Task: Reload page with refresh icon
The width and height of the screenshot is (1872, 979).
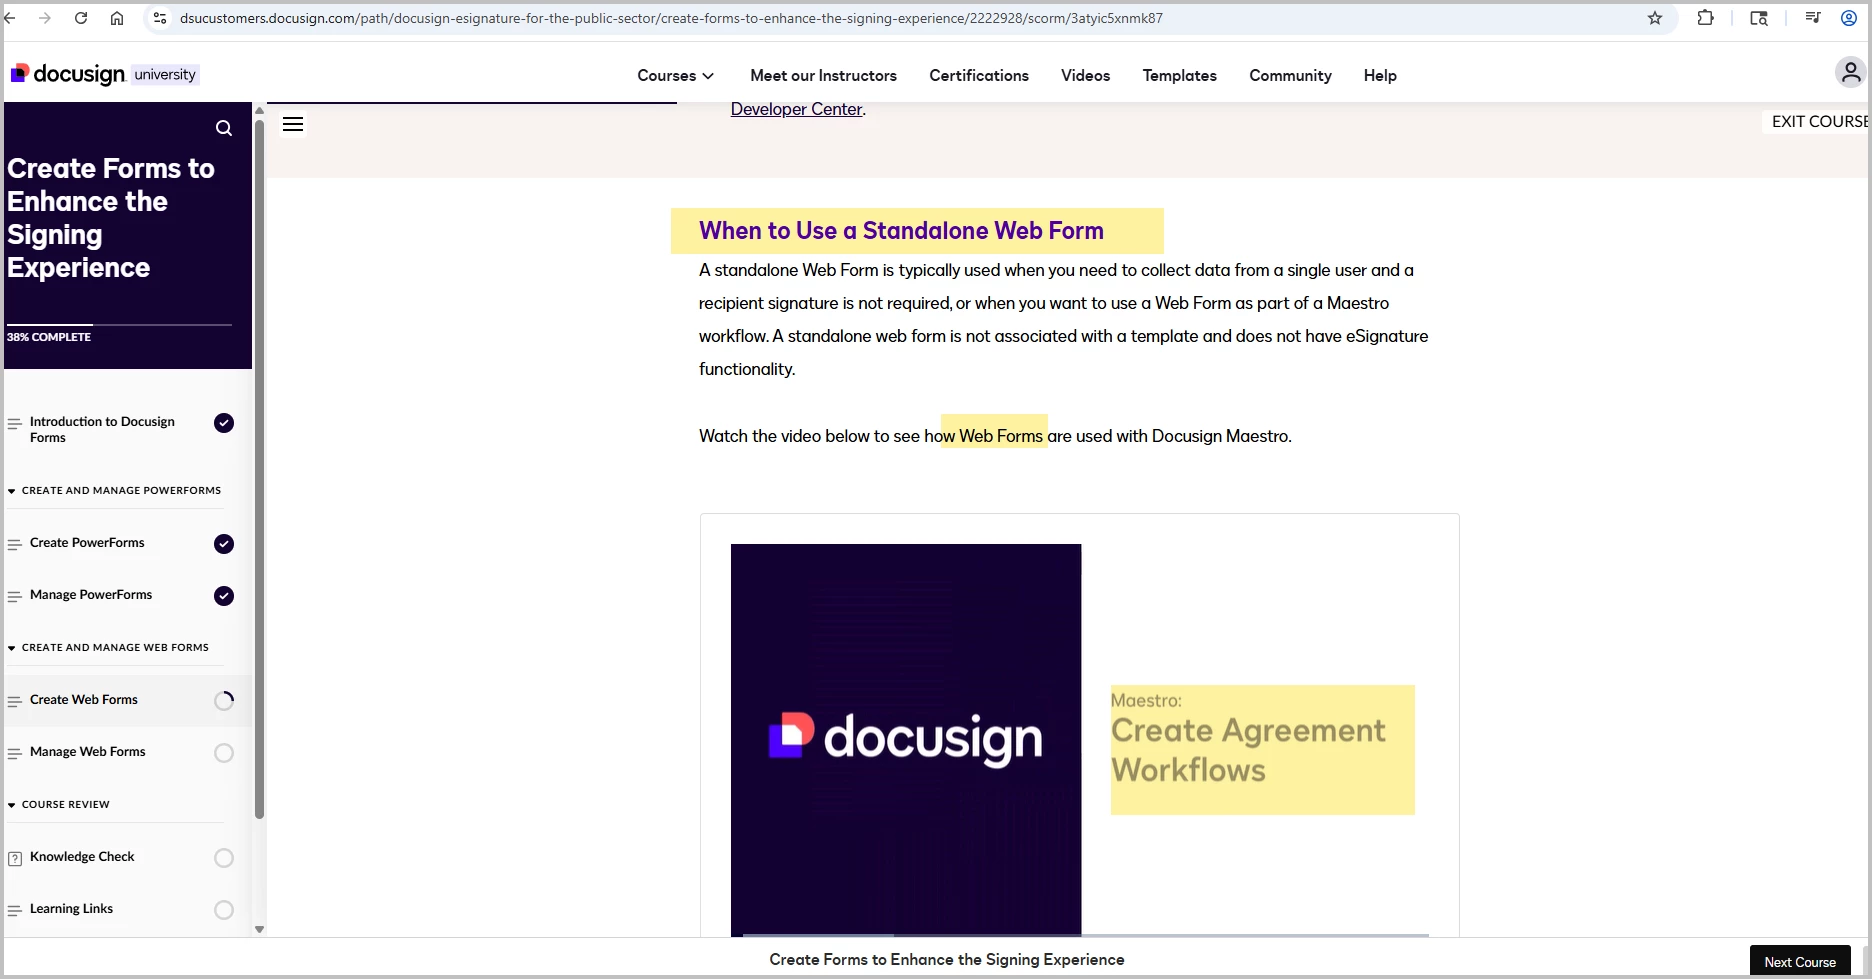Action: click(x=81, y=18)
